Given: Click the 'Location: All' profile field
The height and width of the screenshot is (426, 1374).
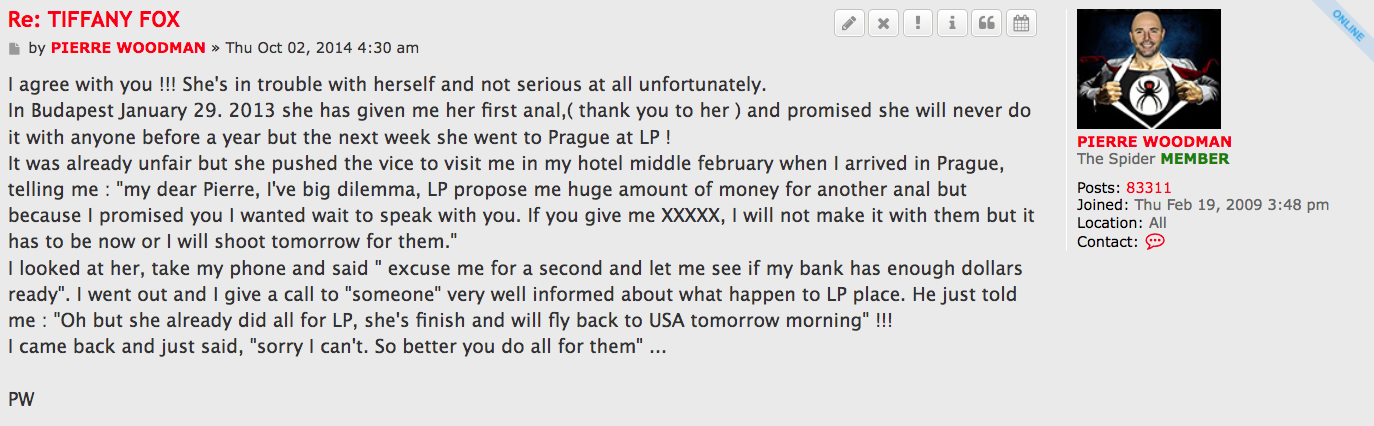Looking at the screenshot, I should (x=1121, y=223).
